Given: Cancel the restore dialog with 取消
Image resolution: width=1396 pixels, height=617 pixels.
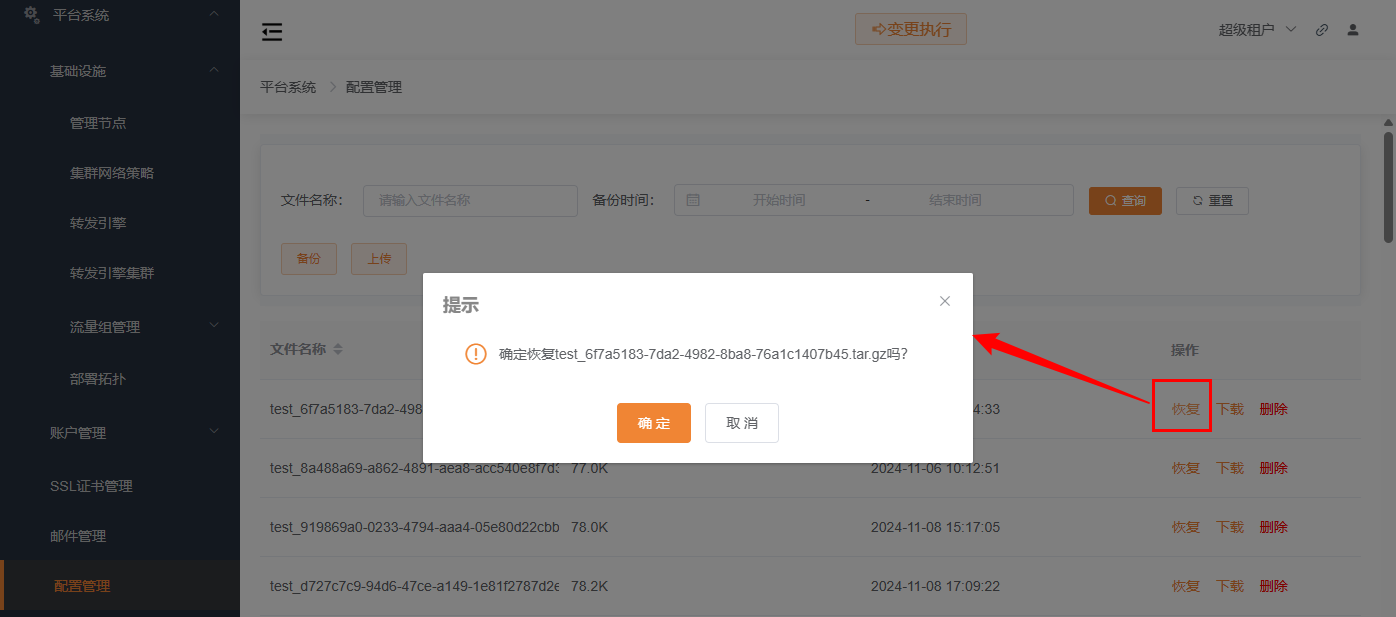Looking at the screenshot, I should click(x=741, y=422).
